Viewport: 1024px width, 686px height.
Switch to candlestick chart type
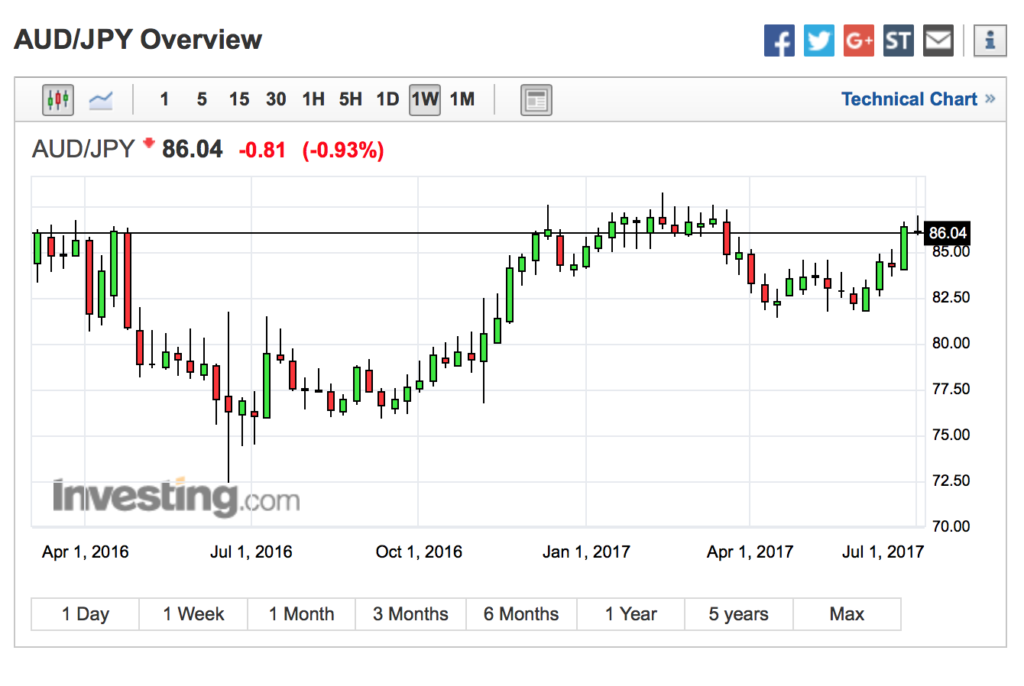(x=57, y=100)
